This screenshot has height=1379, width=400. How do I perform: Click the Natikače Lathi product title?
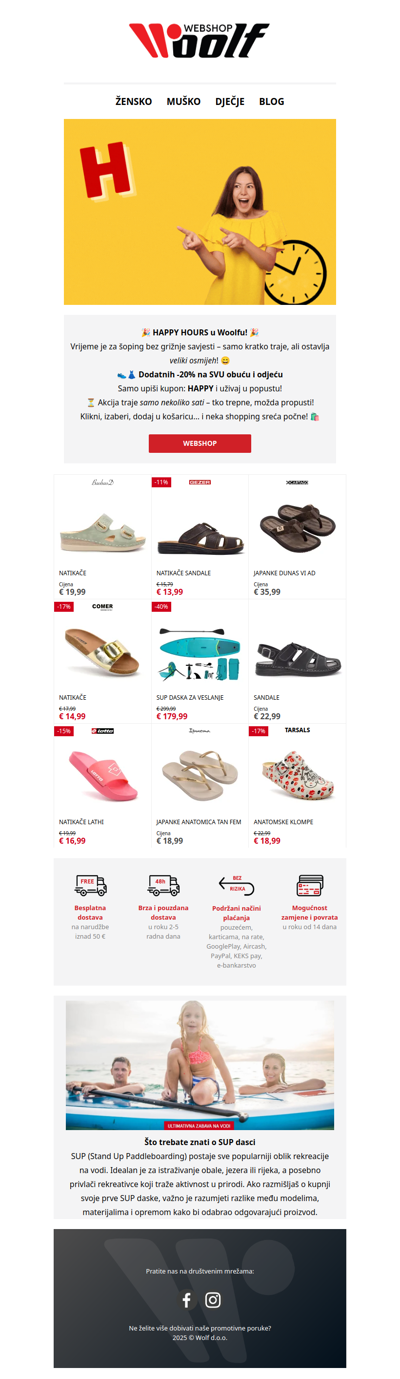(x=80, y=822)
